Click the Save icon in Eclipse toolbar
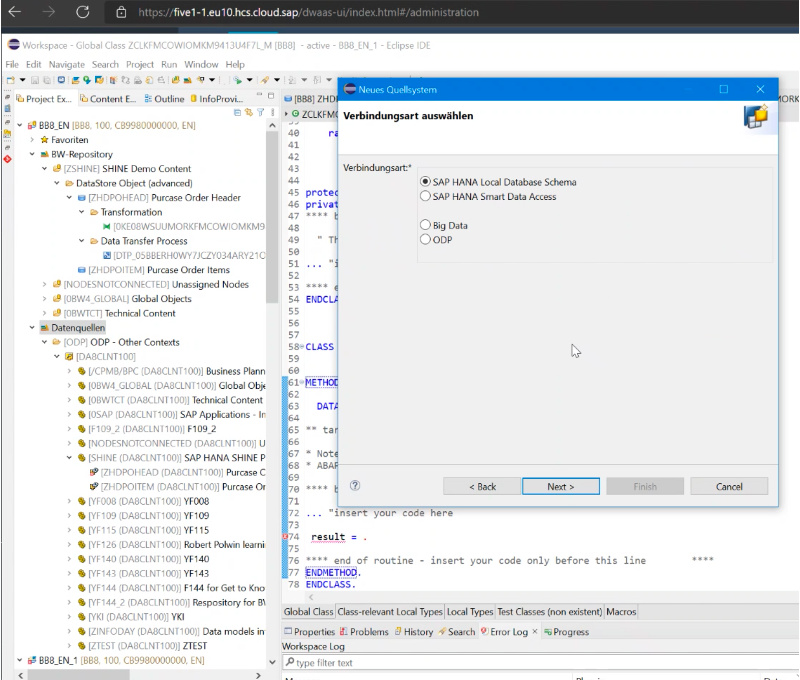The width and height of the screenshot is (800, 680). (x=35, y=80)
